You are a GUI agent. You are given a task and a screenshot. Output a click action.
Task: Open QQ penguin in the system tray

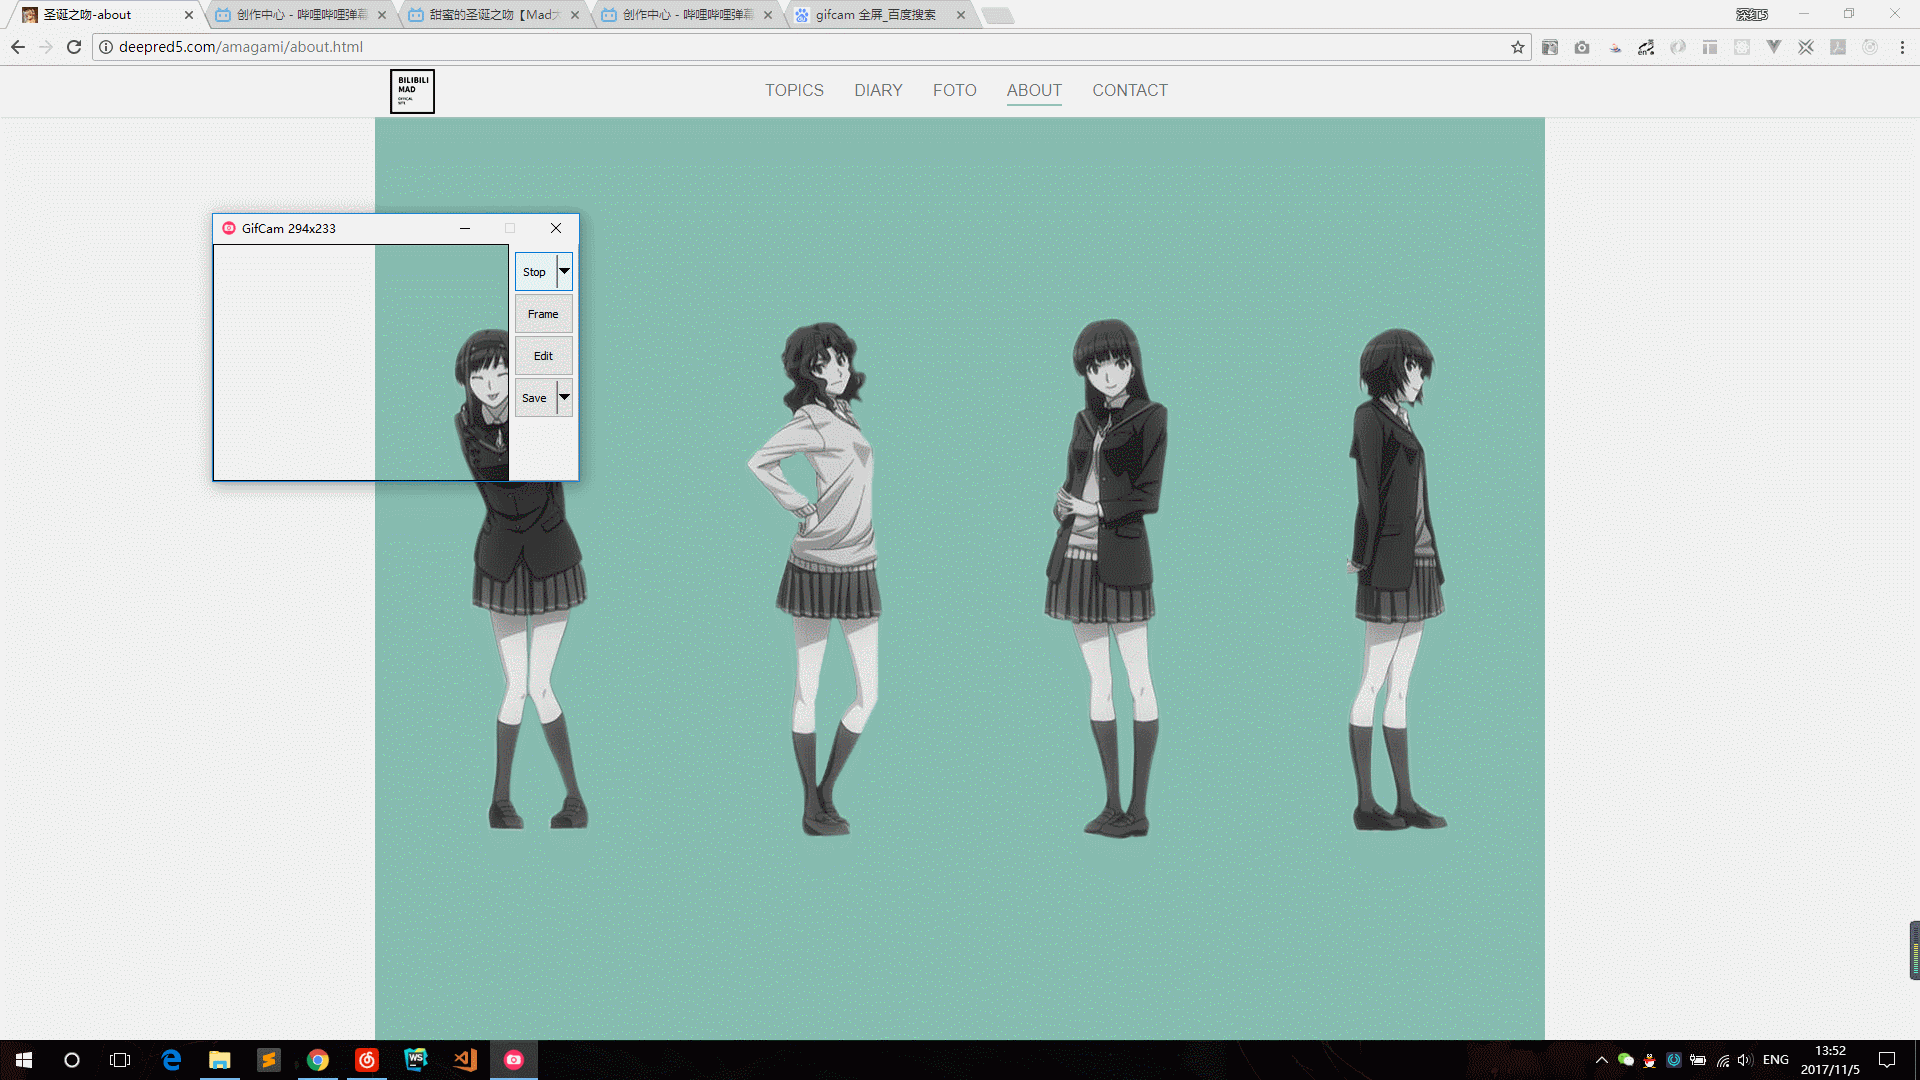(x=1650, y=1060)
